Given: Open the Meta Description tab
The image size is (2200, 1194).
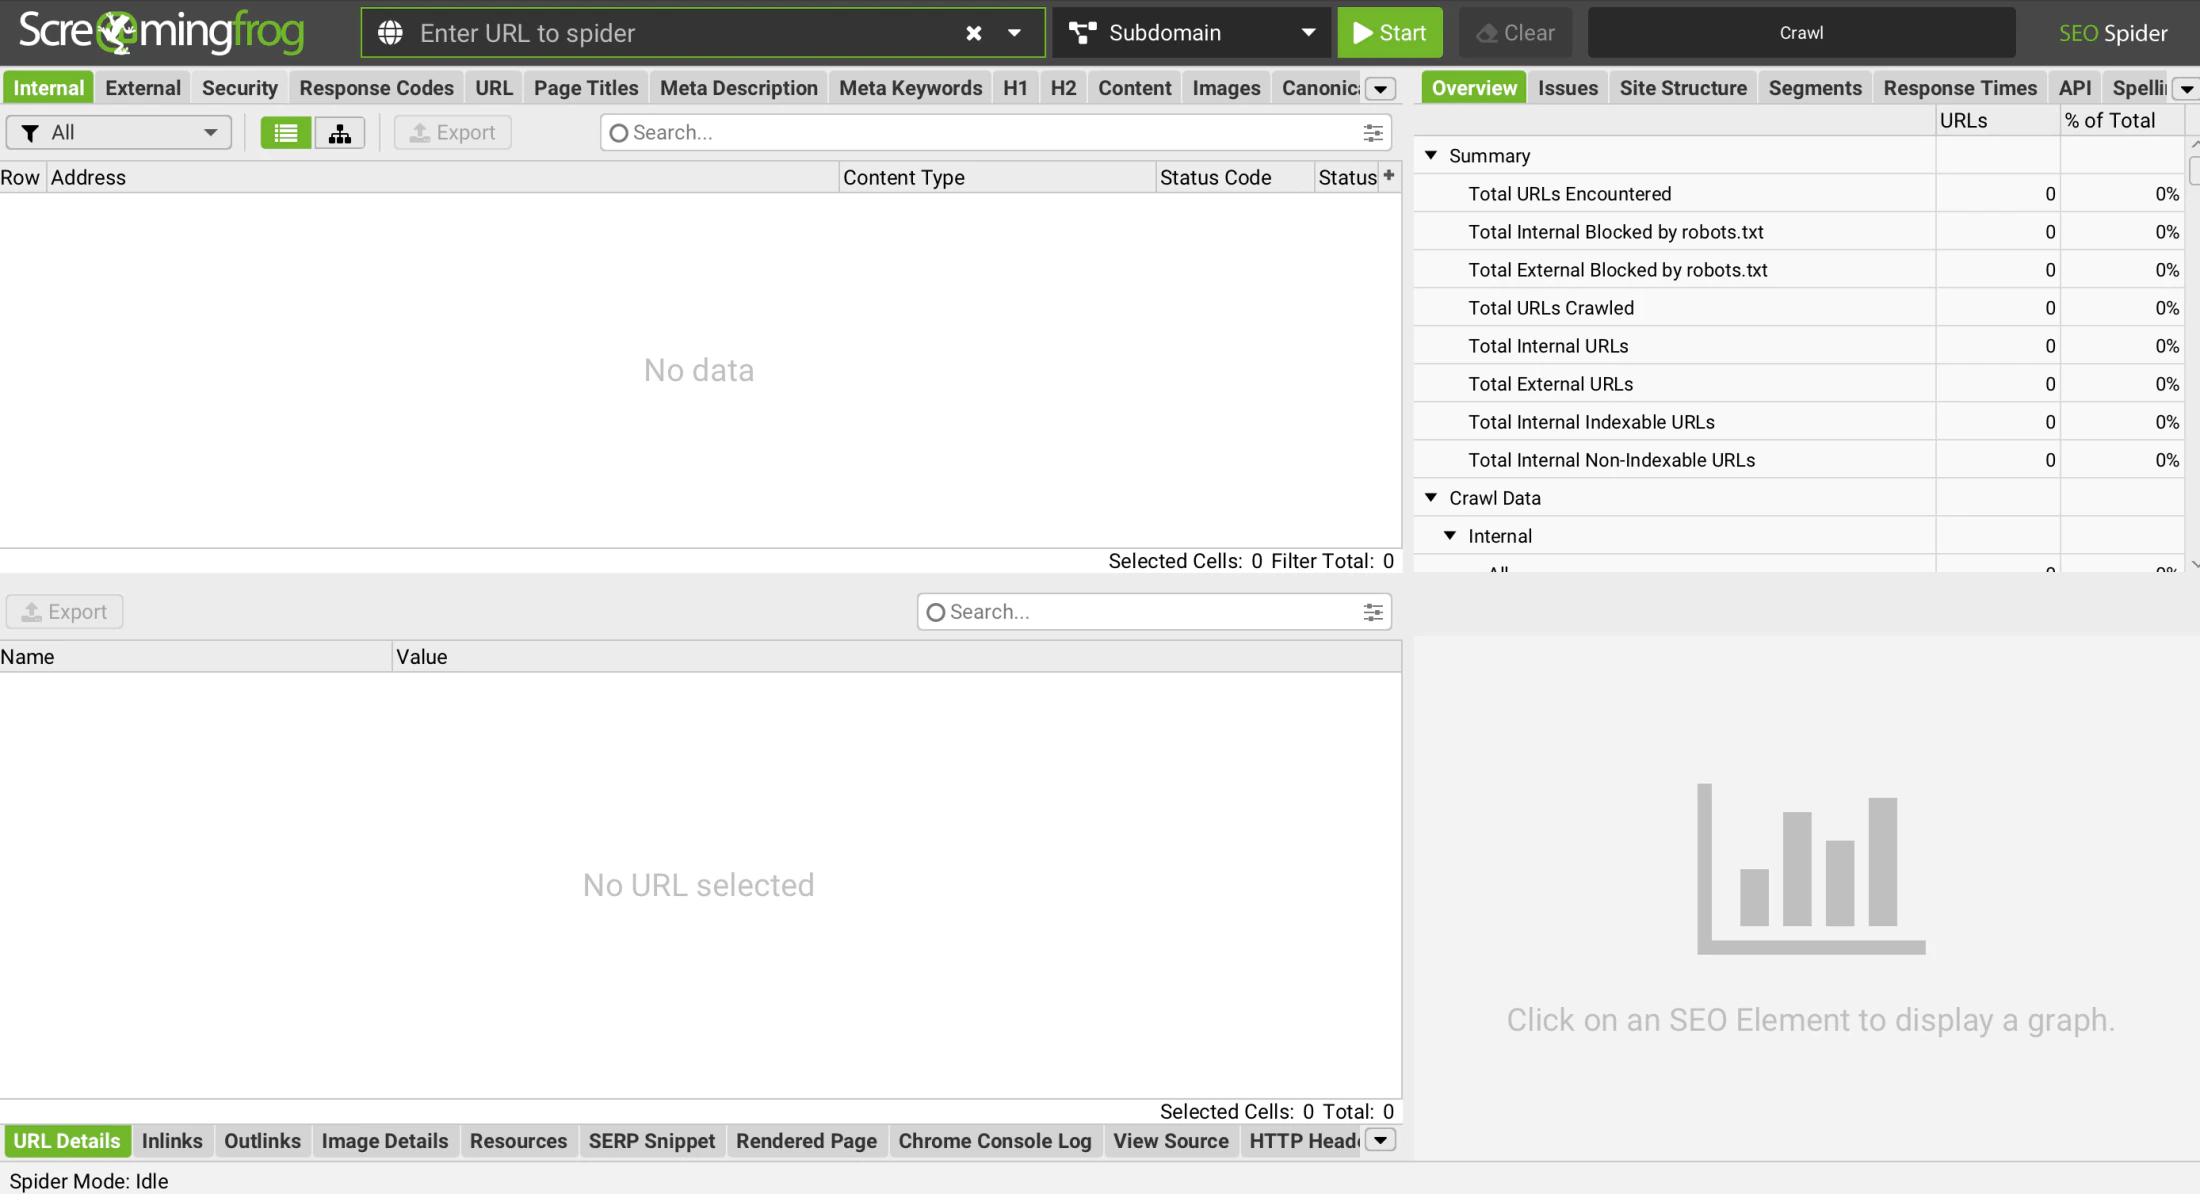Looking at the screenshot, I should click(x=739, y=88).
